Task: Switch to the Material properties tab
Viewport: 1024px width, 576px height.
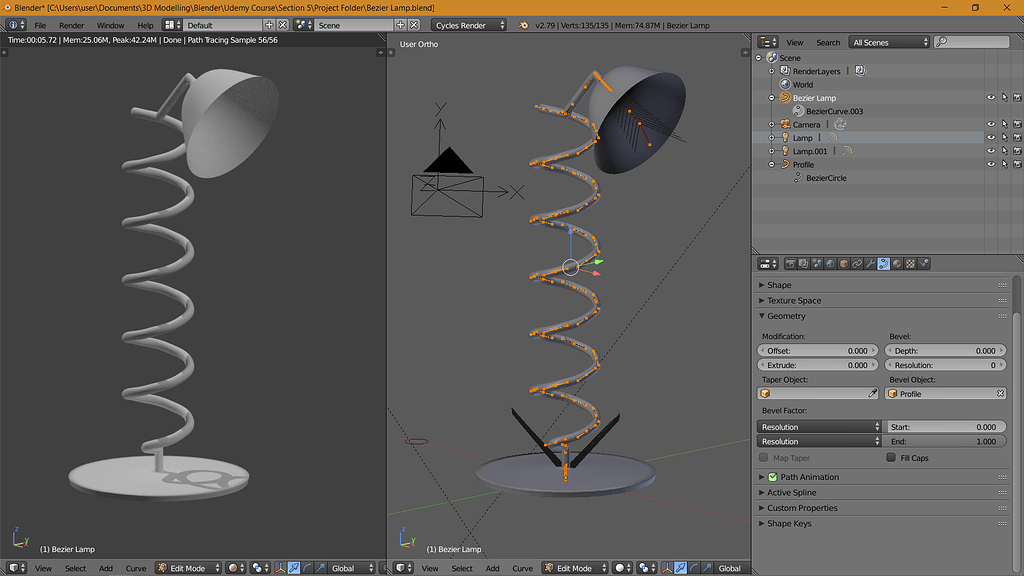Action: [x=897, y=264]
